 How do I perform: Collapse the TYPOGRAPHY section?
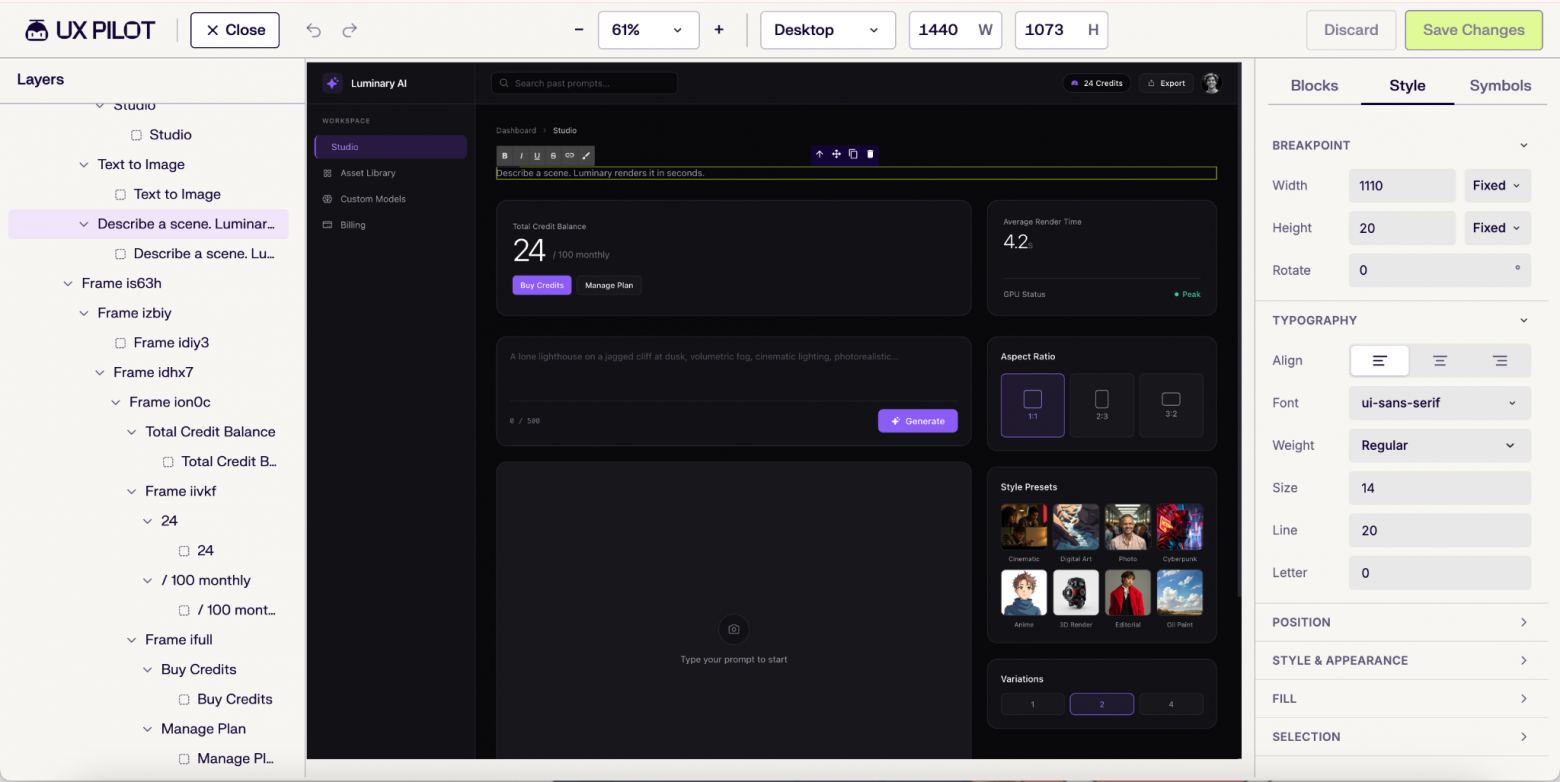tap(1524, 321)
